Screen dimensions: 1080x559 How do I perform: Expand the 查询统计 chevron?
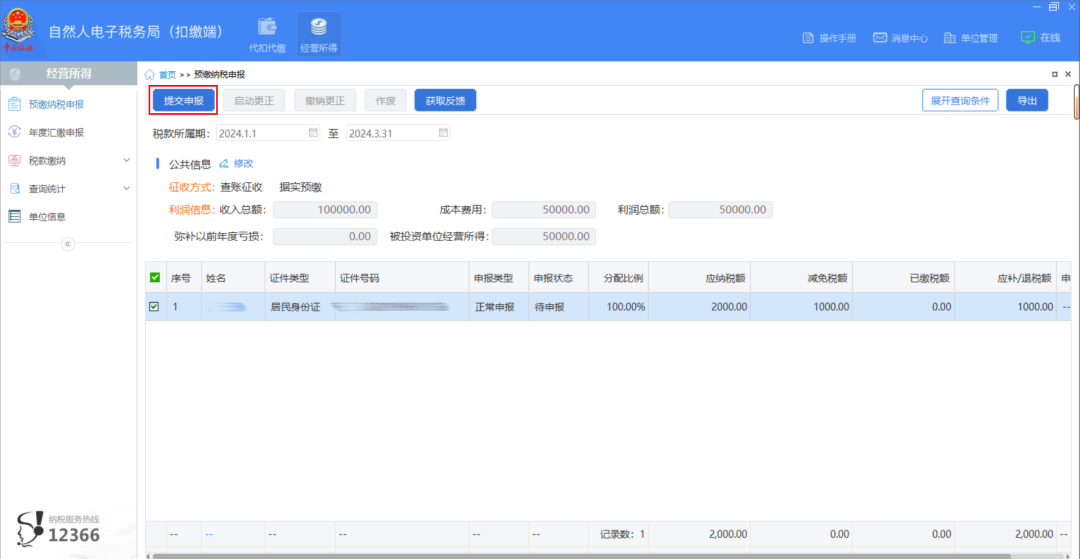coord(126,188)
